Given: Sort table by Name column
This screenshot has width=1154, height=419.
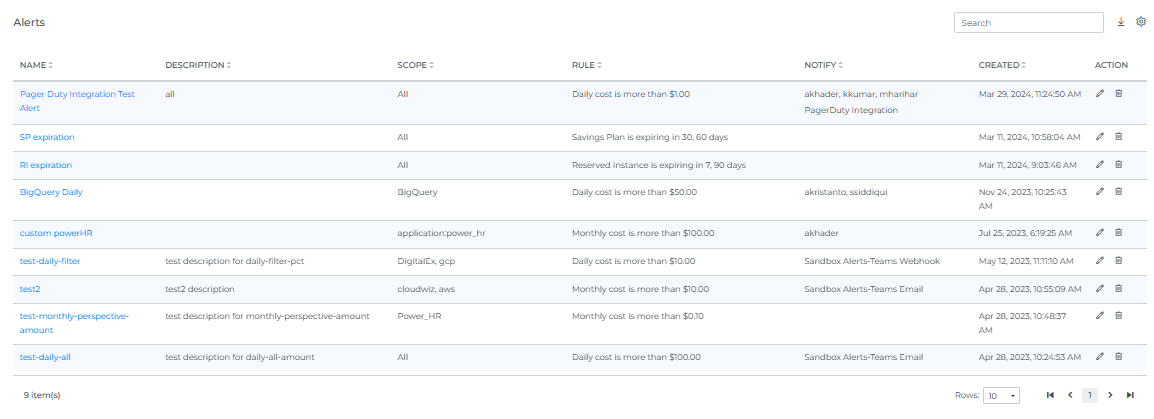Looking at the screenshot, I should click(x=36, y=65).
